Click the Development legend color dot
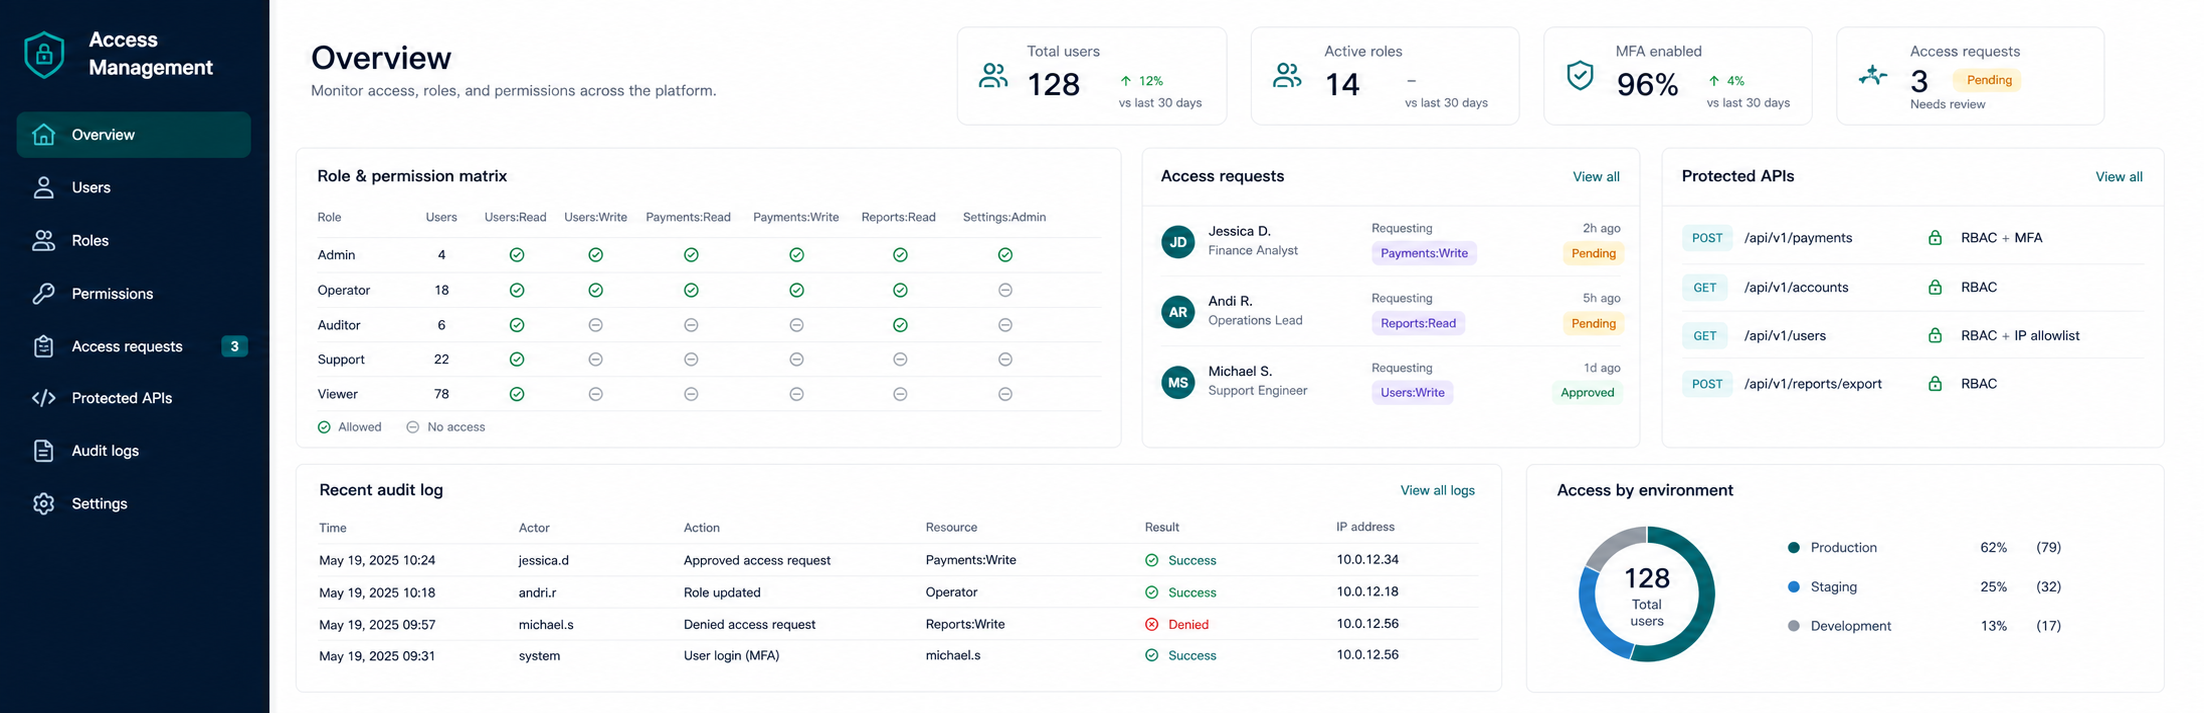The height and width of the screenshot is (713, 2204). 1793,626
